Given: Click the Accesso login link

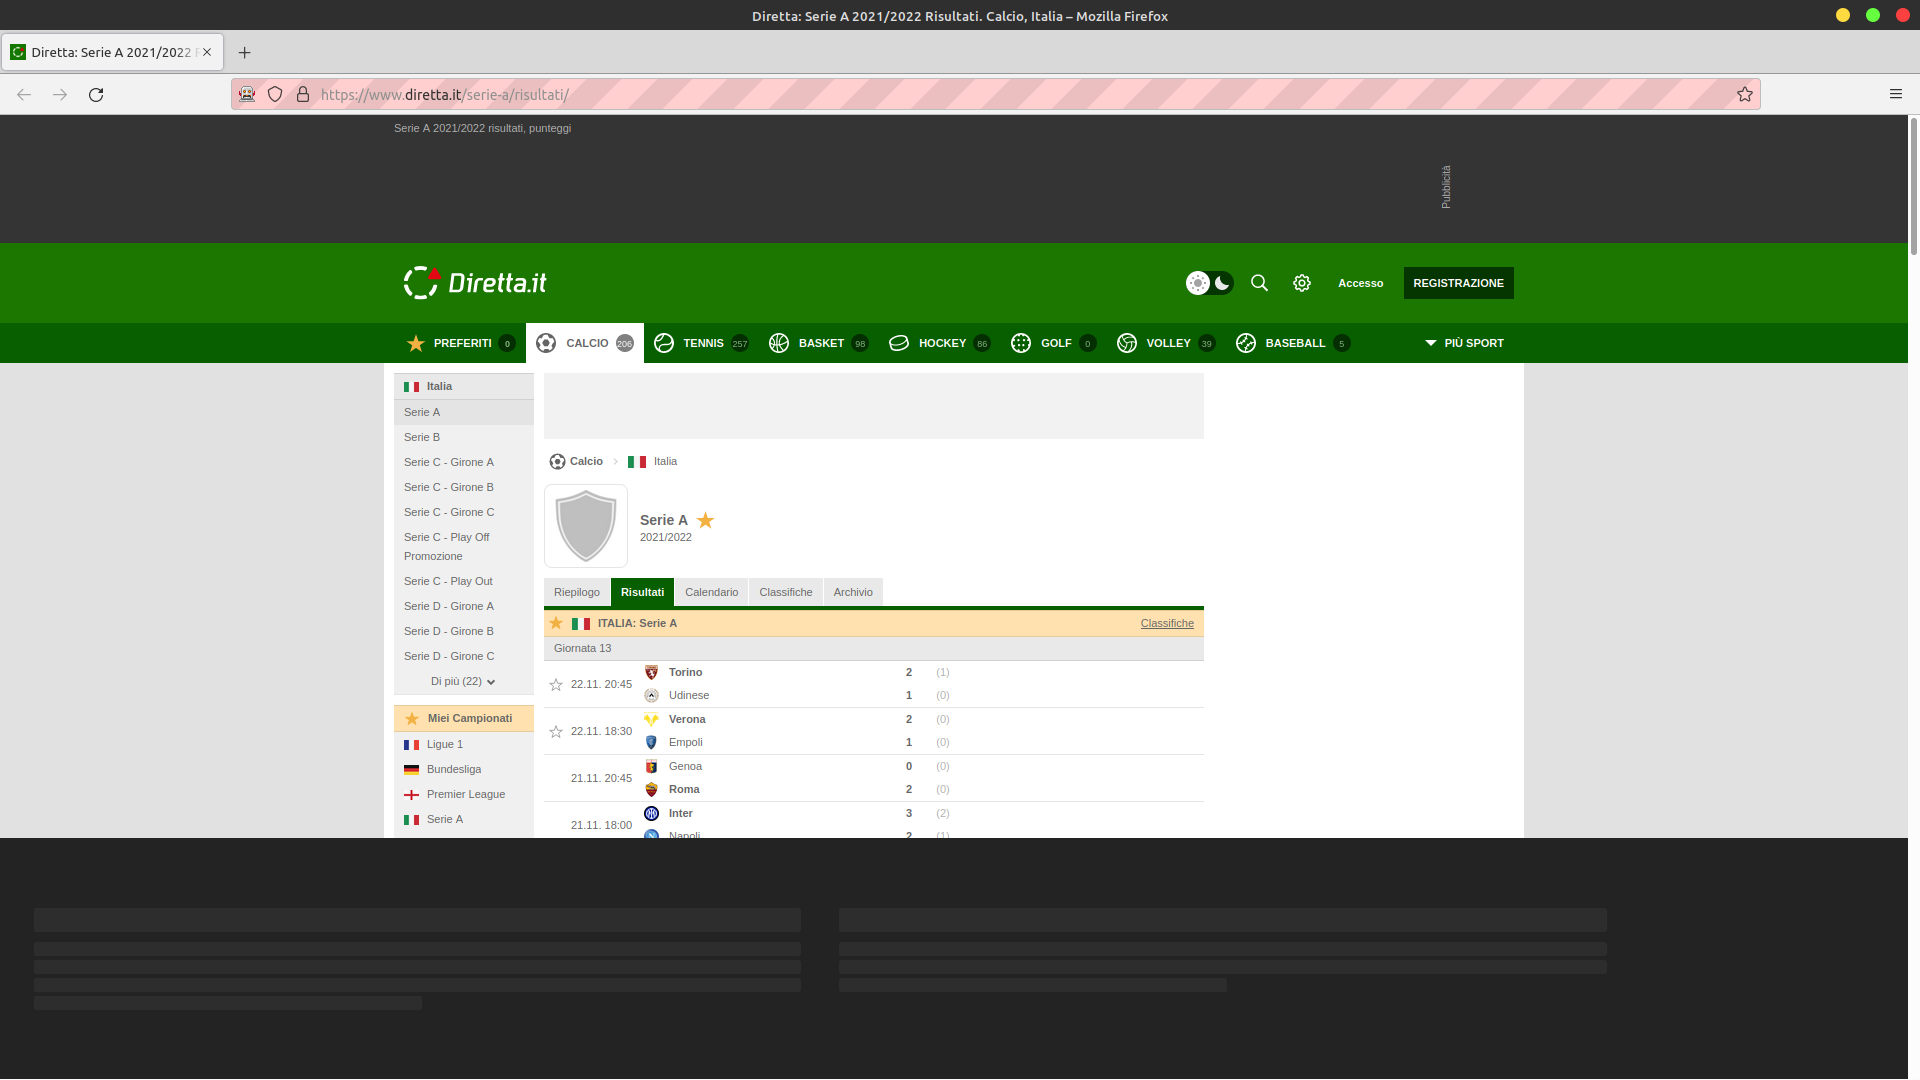Looking at the screenshot, I should [1360, 283].
